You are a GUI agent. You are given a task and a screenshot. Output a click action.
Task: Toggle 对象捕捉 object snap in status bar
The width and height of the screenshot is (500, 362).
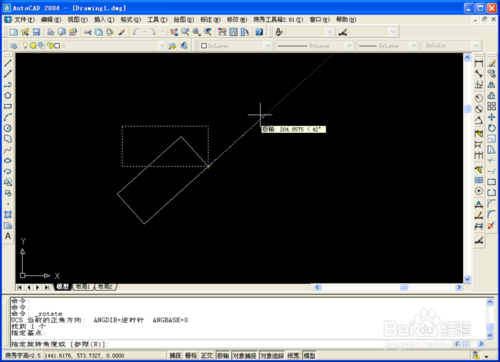pyautogui.click(x=244, y=356)
